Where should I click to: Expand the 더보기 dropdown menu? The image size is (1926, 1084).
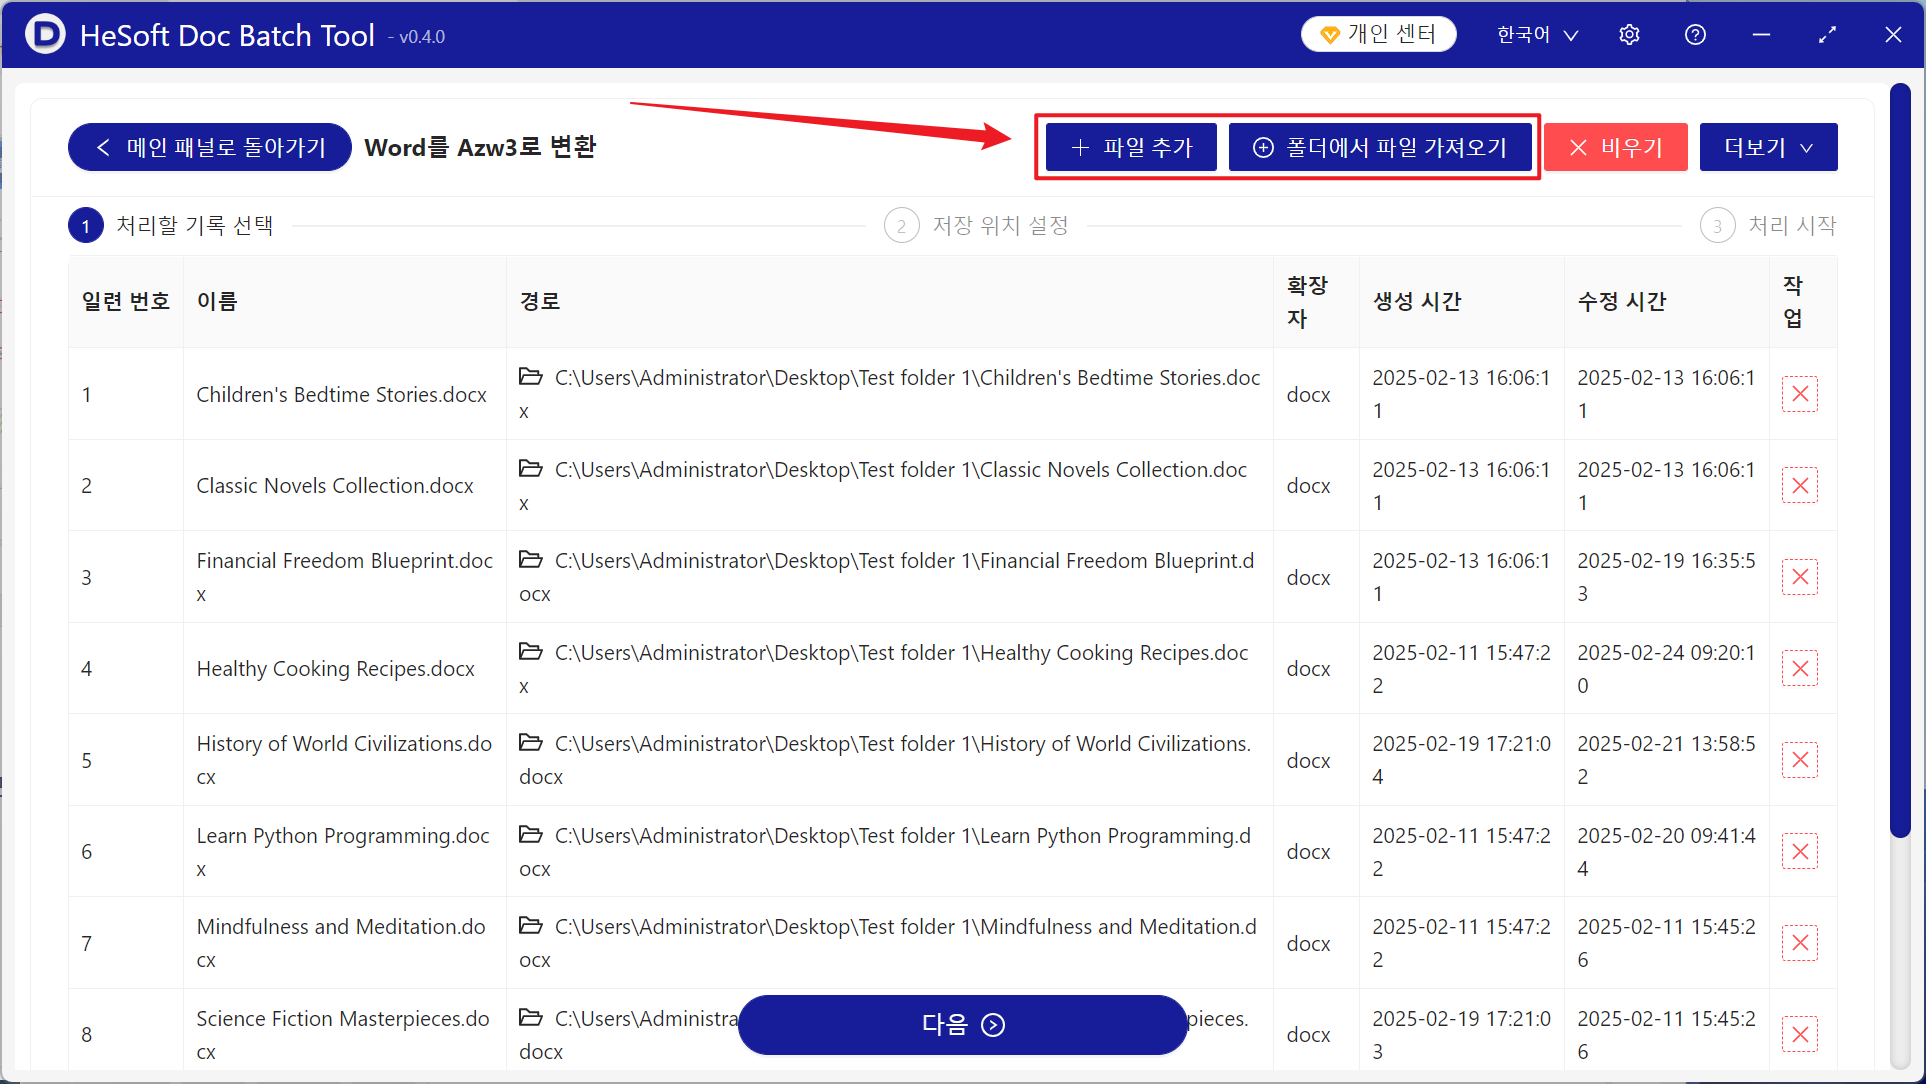point(1768,147)
